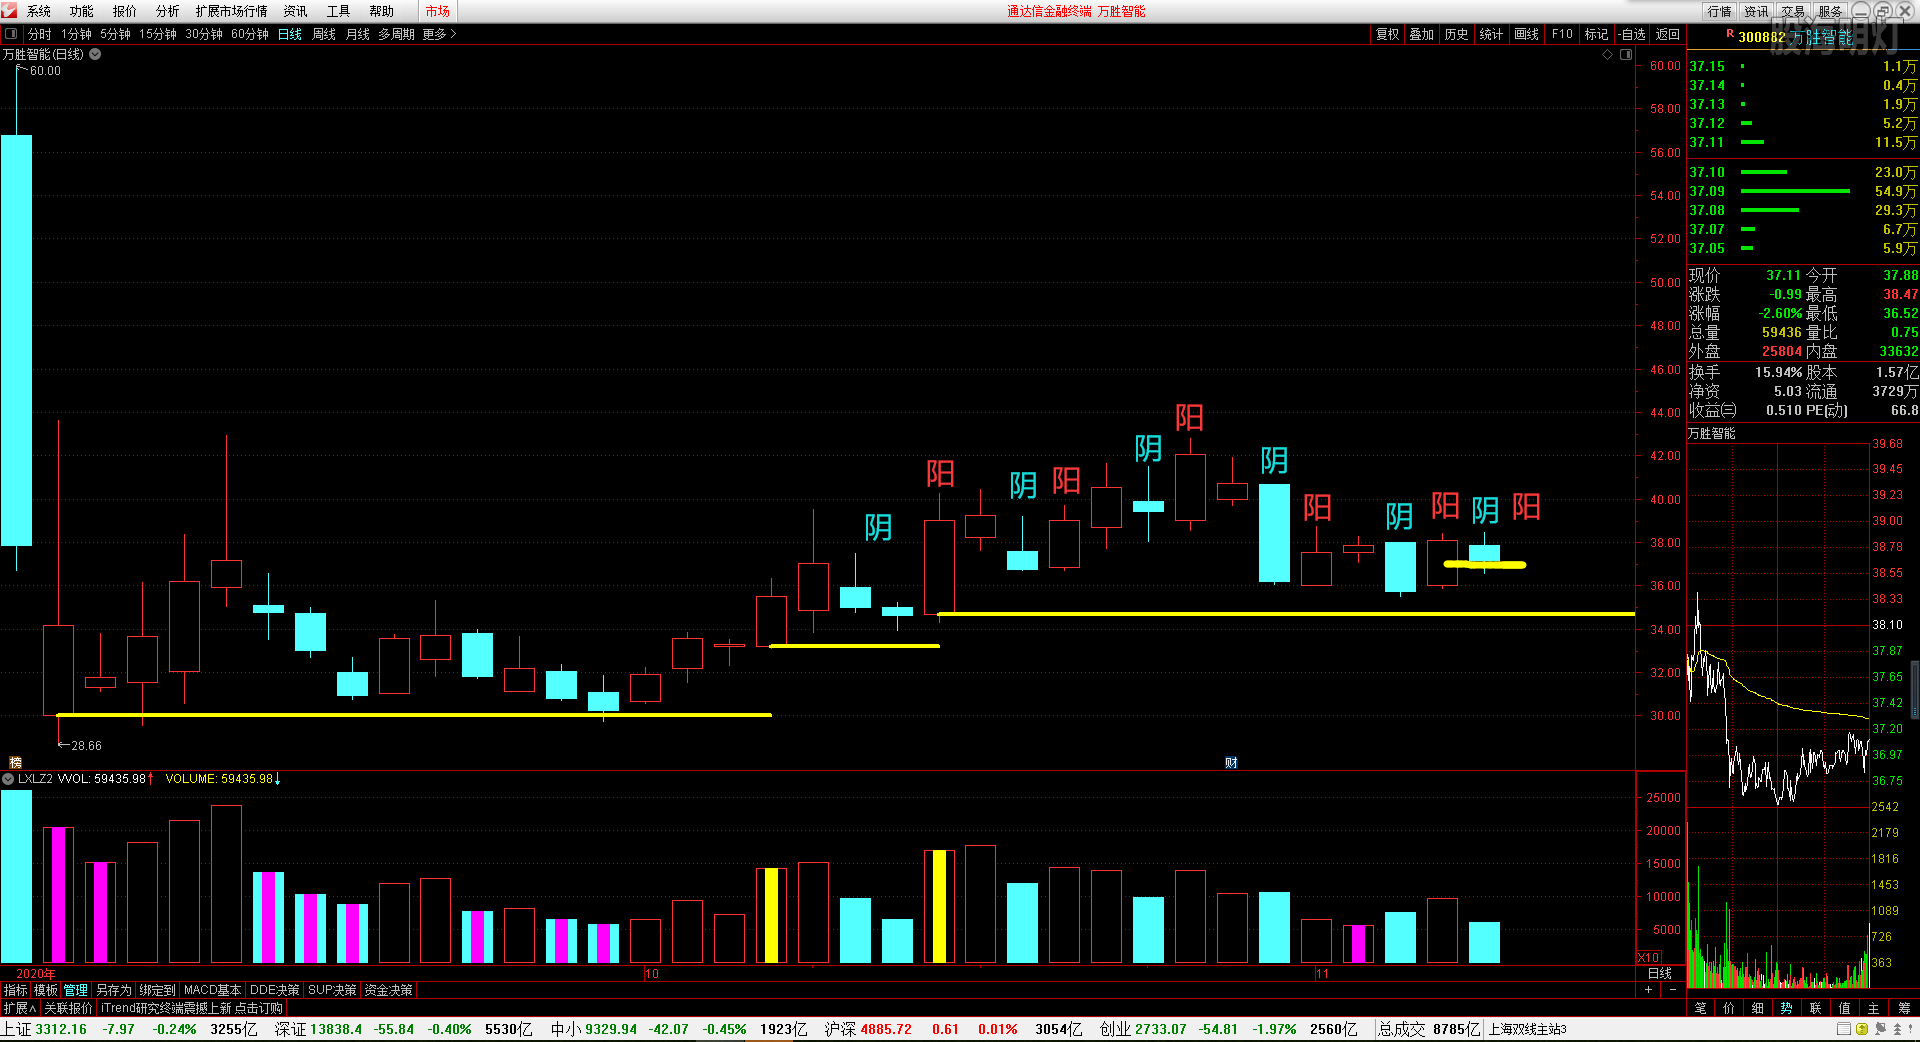Viewport: 1920px width, 1042px height.
Task: Toggle the split-panel icon above the price axis
Action: pyautogui.click(x=1626, y=55)
